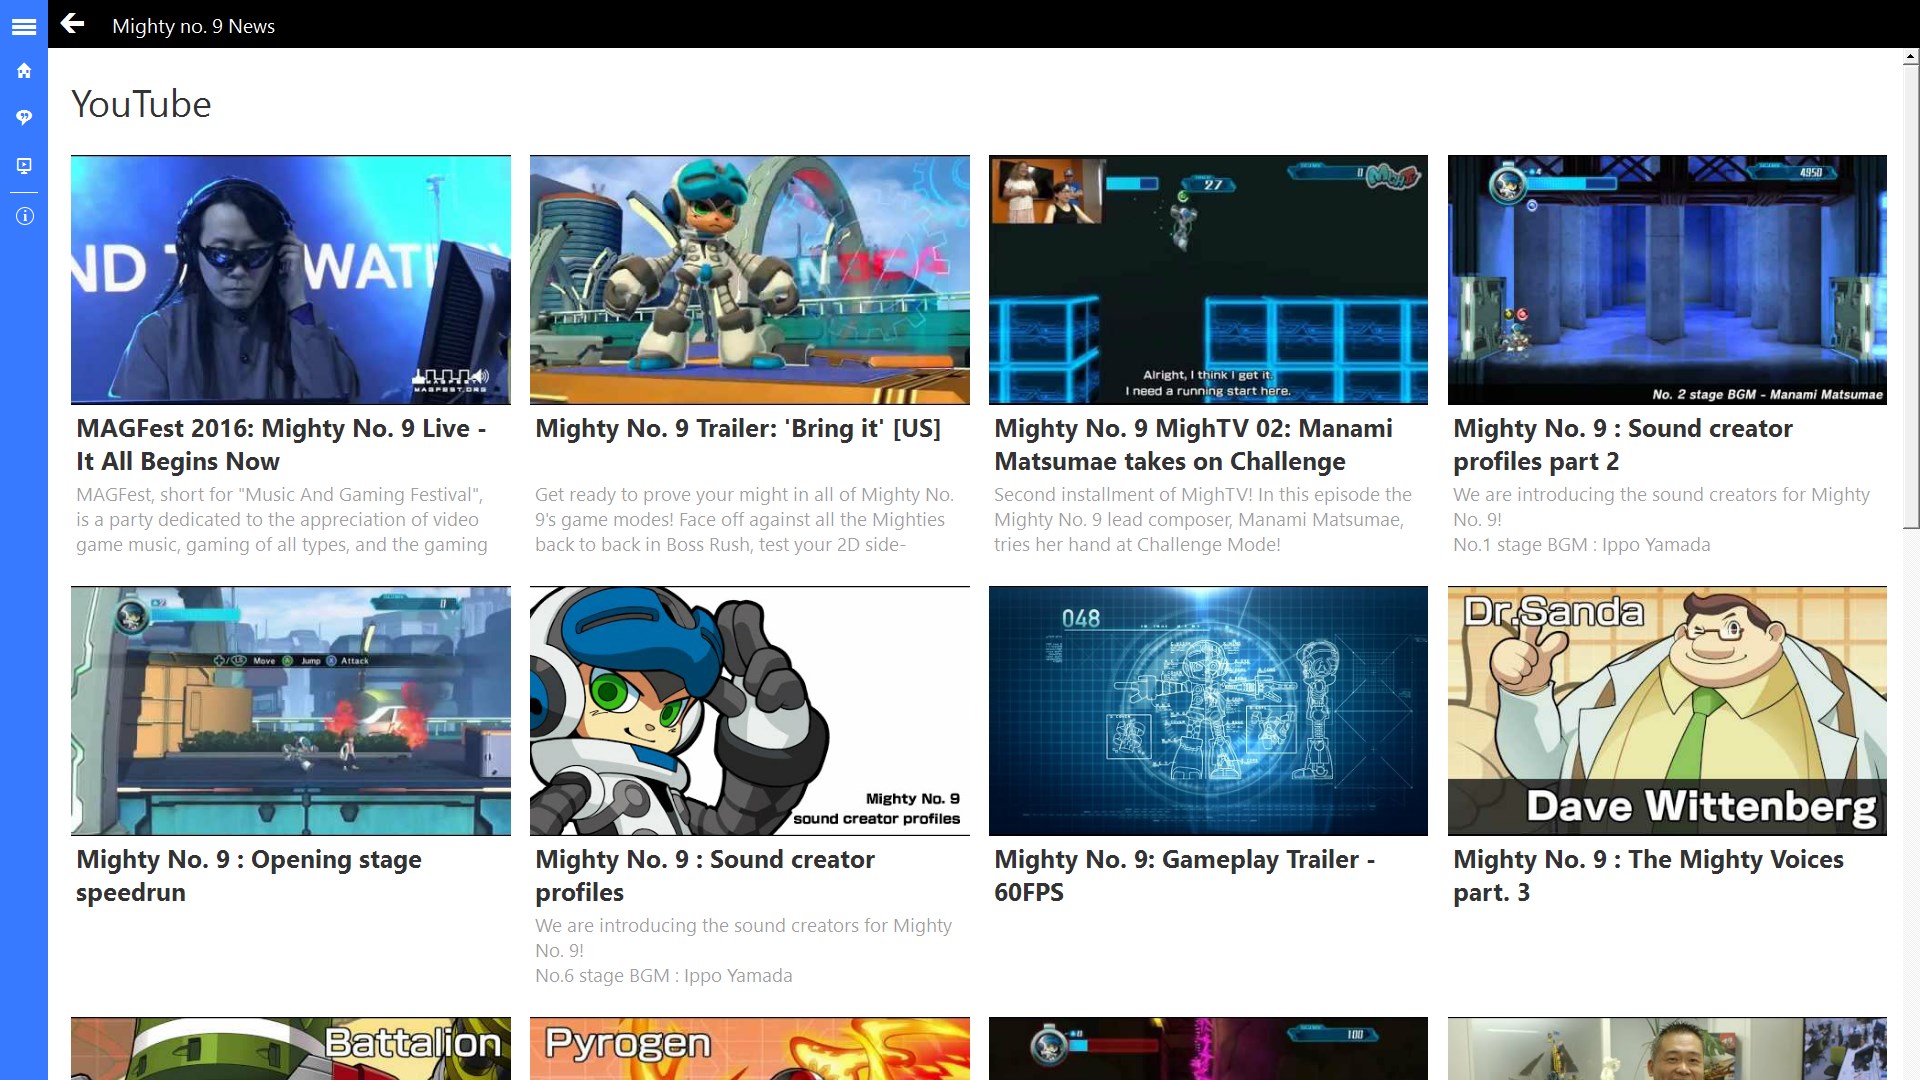1920x1080 pixels.
Task: Click the back arrow
Action: (x=72, y=24)
